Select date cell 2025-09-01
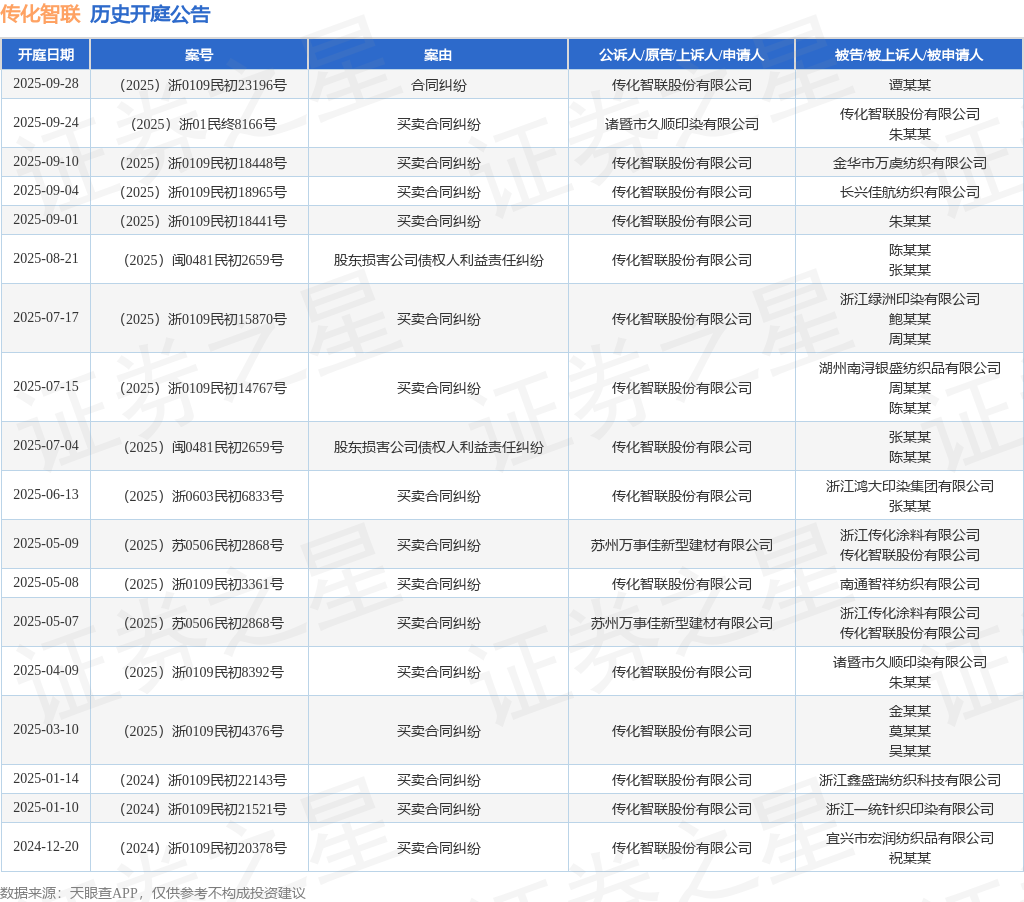 click(46, 219)
